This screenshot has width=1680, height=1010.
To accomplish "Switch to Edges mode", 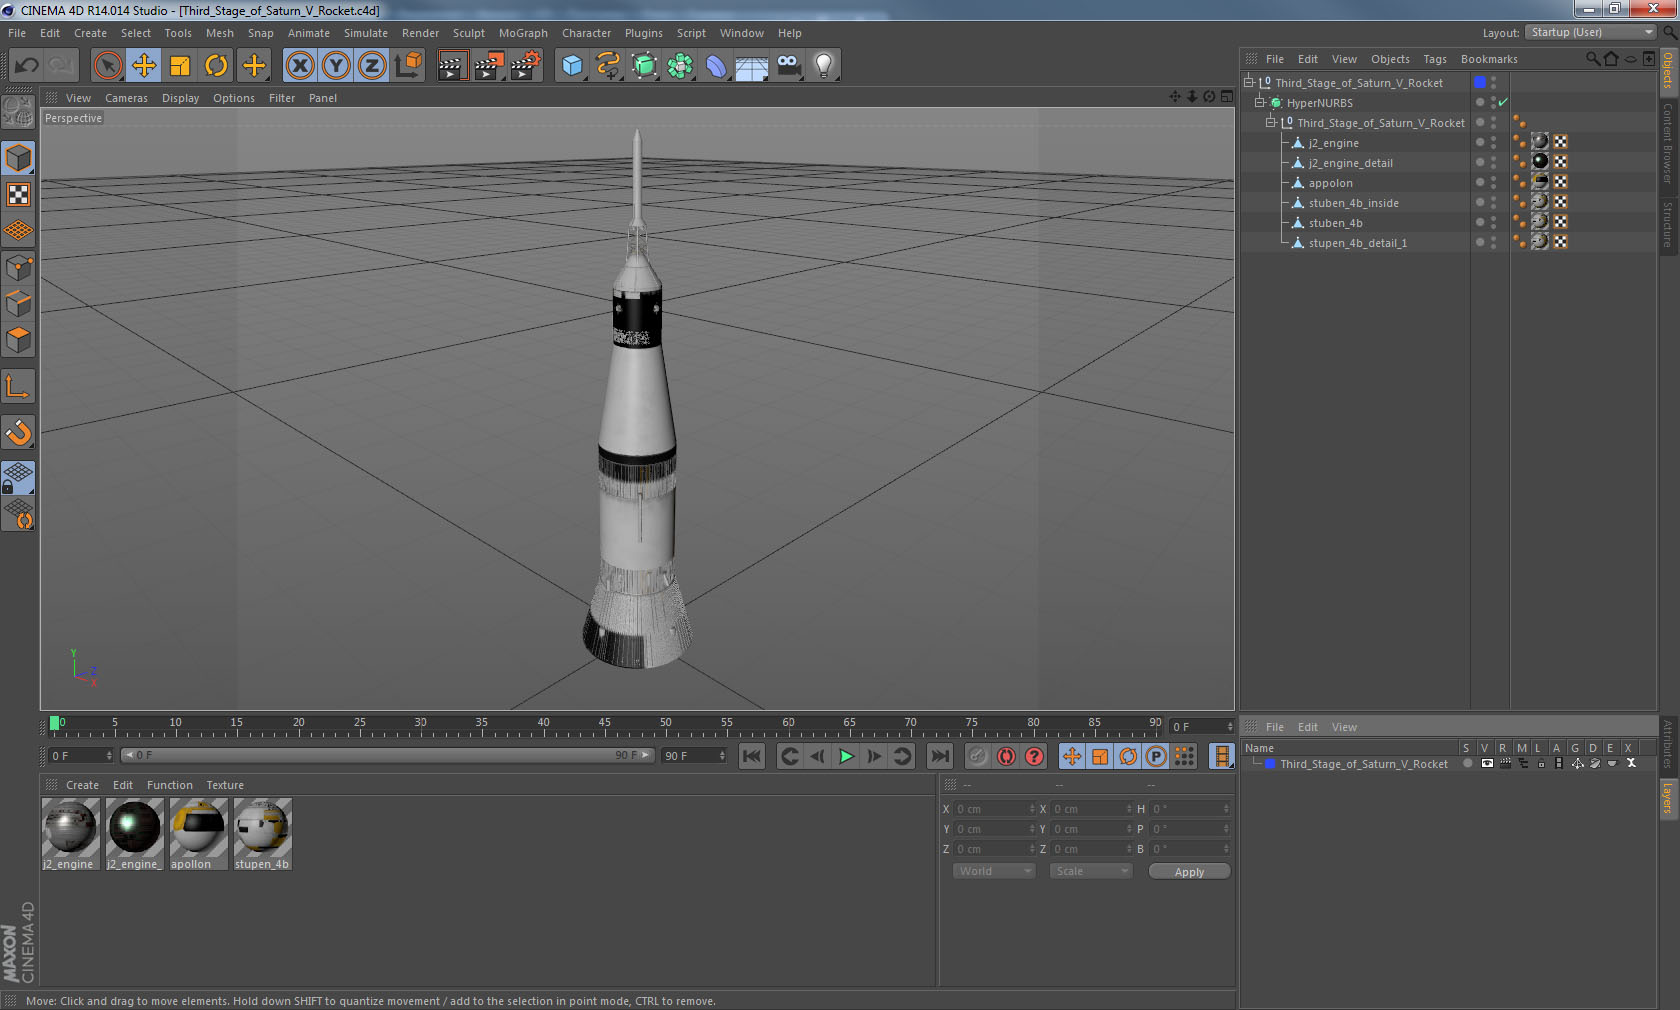I will pyautogui.click(x=18, y=304).
